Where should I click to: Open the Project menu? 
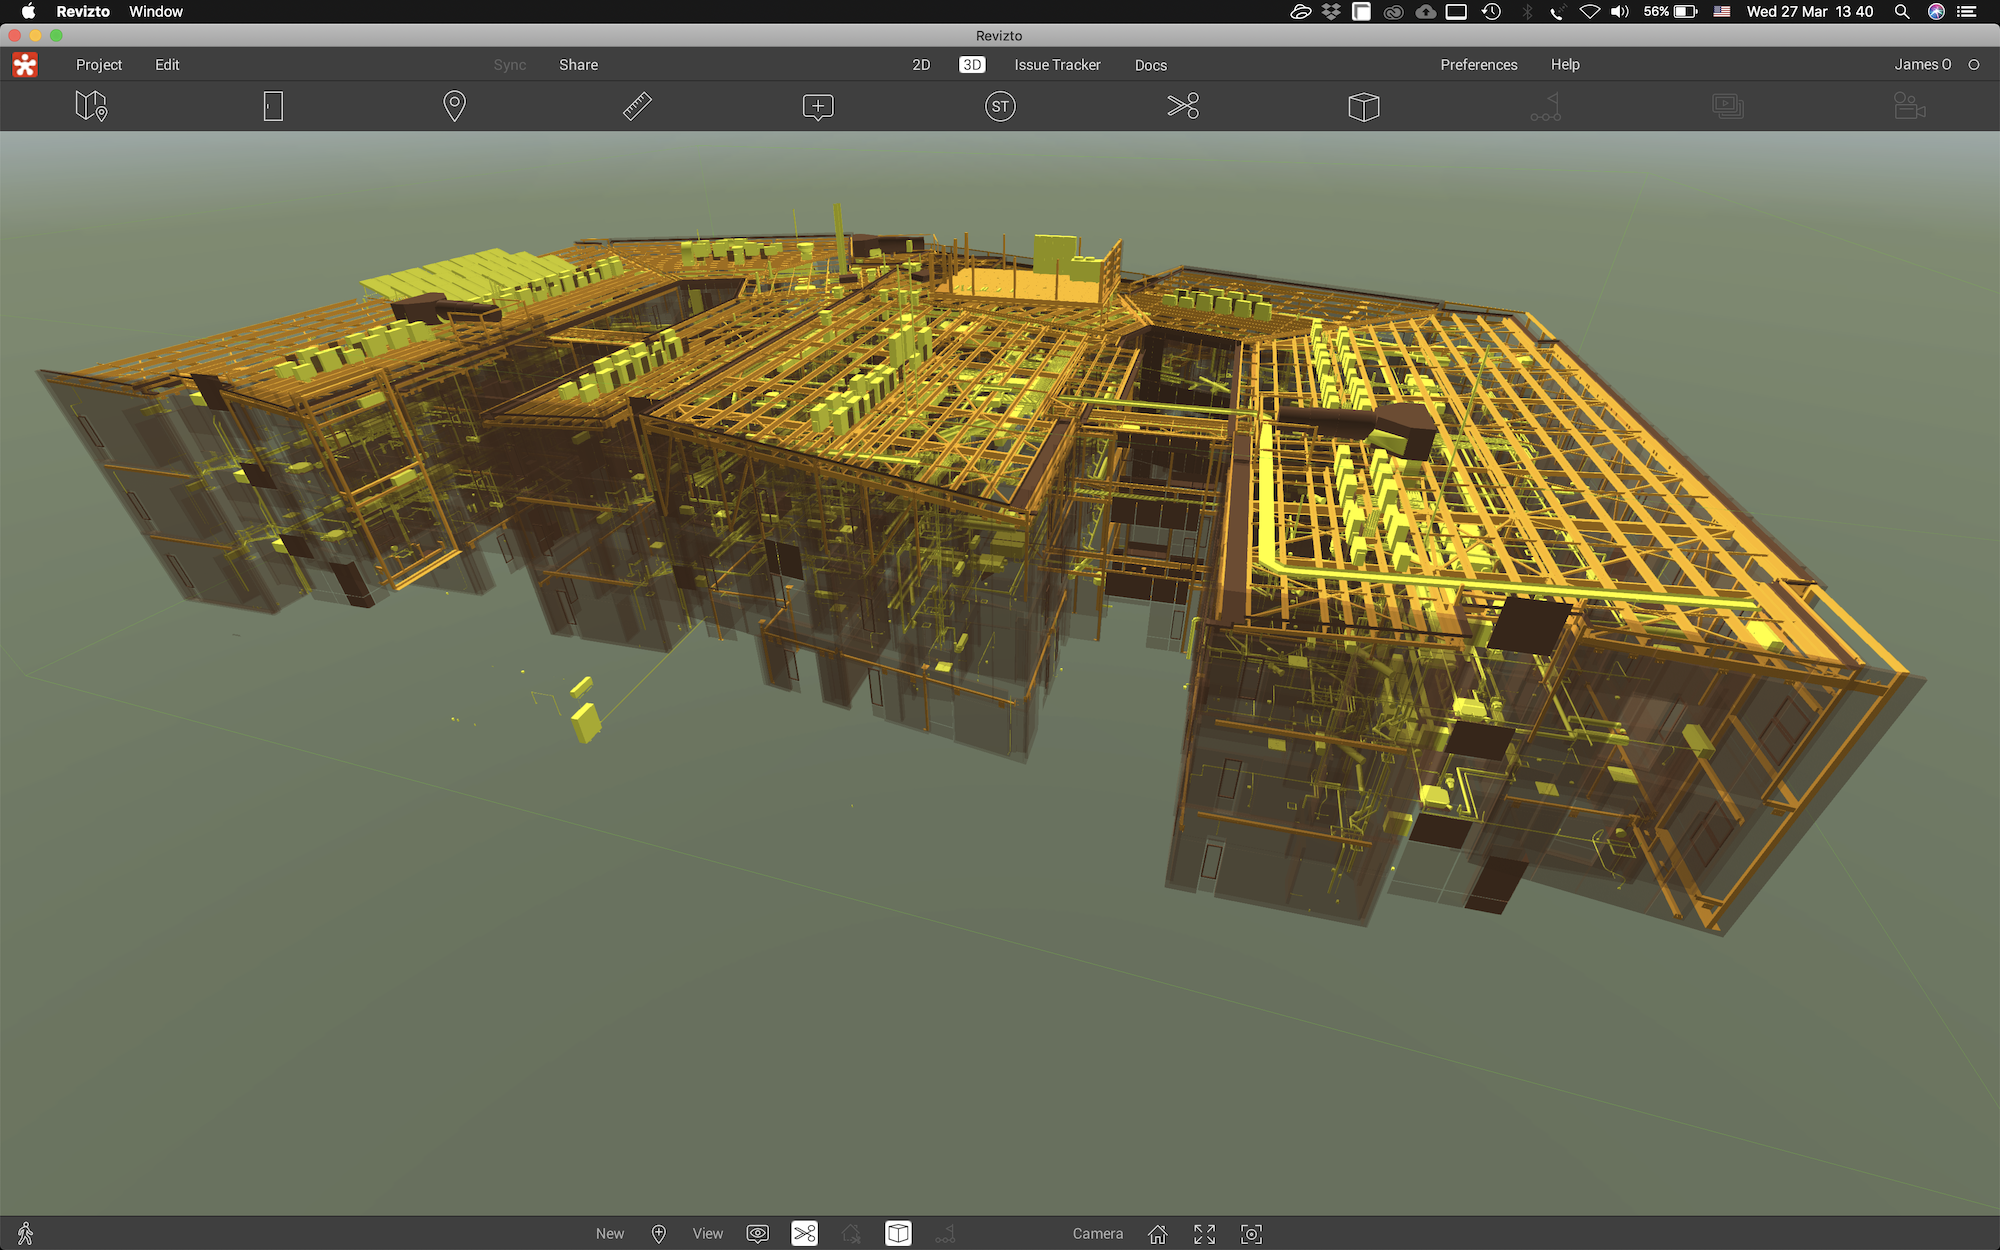click(x=99, y=64)
